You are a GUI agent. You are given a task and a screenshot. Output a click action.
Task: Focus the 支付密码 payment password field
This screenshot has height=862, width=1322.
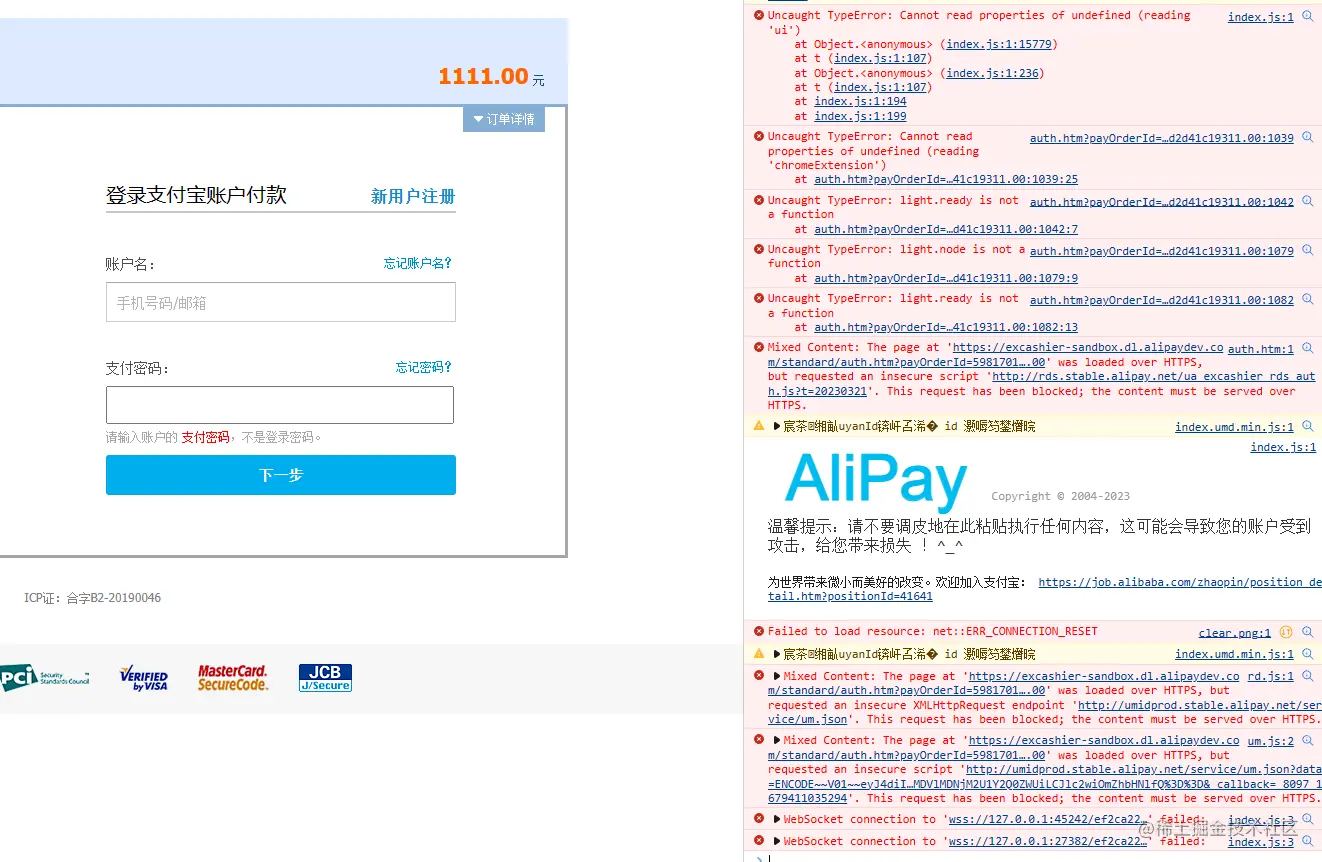[x=280, y=405]
